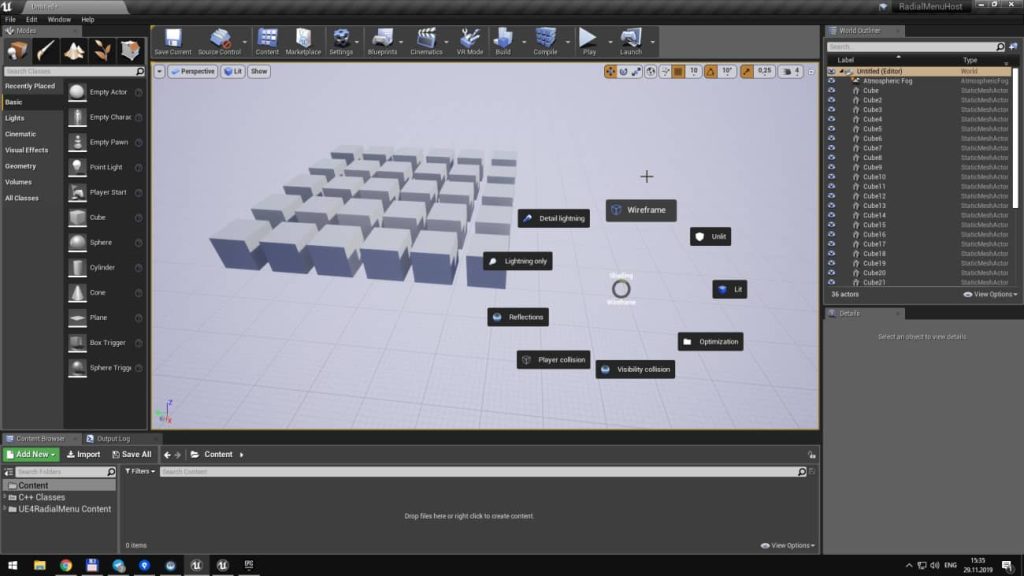Image resolution: width=1024 pixels, height=576 pixels.
Task: Choose Visibility collision in the radial menu
Action: [635, 370]
